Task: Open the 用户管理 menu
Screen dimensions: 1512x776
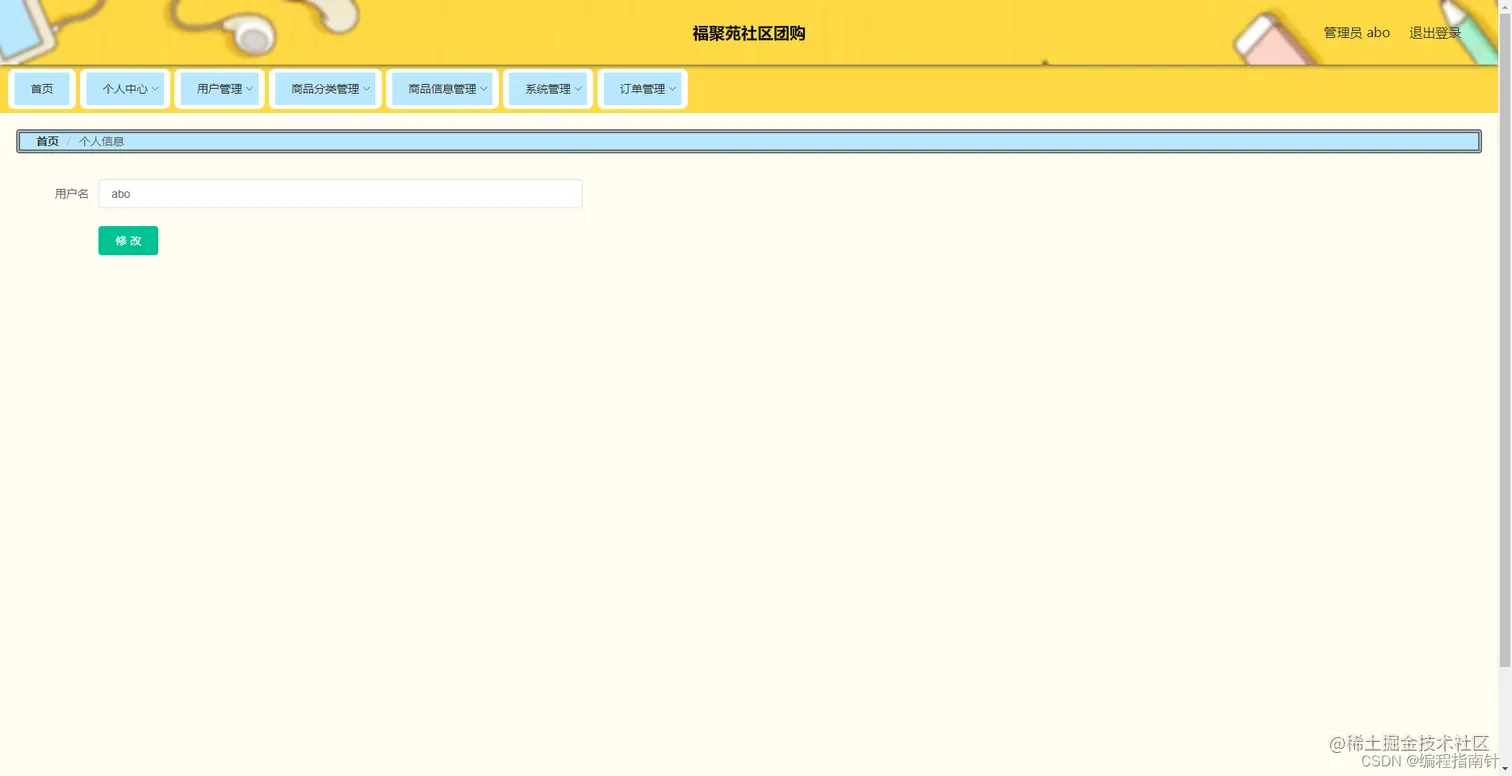Action: tap(219, 89)
